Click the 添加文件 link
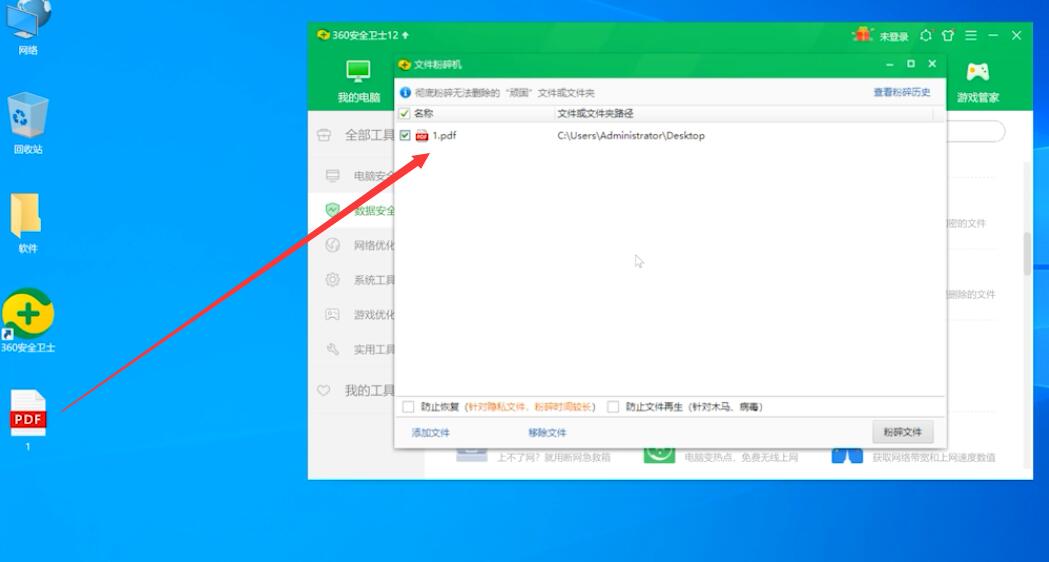The width and height of the screenshot is (1049, 562). 431,433
